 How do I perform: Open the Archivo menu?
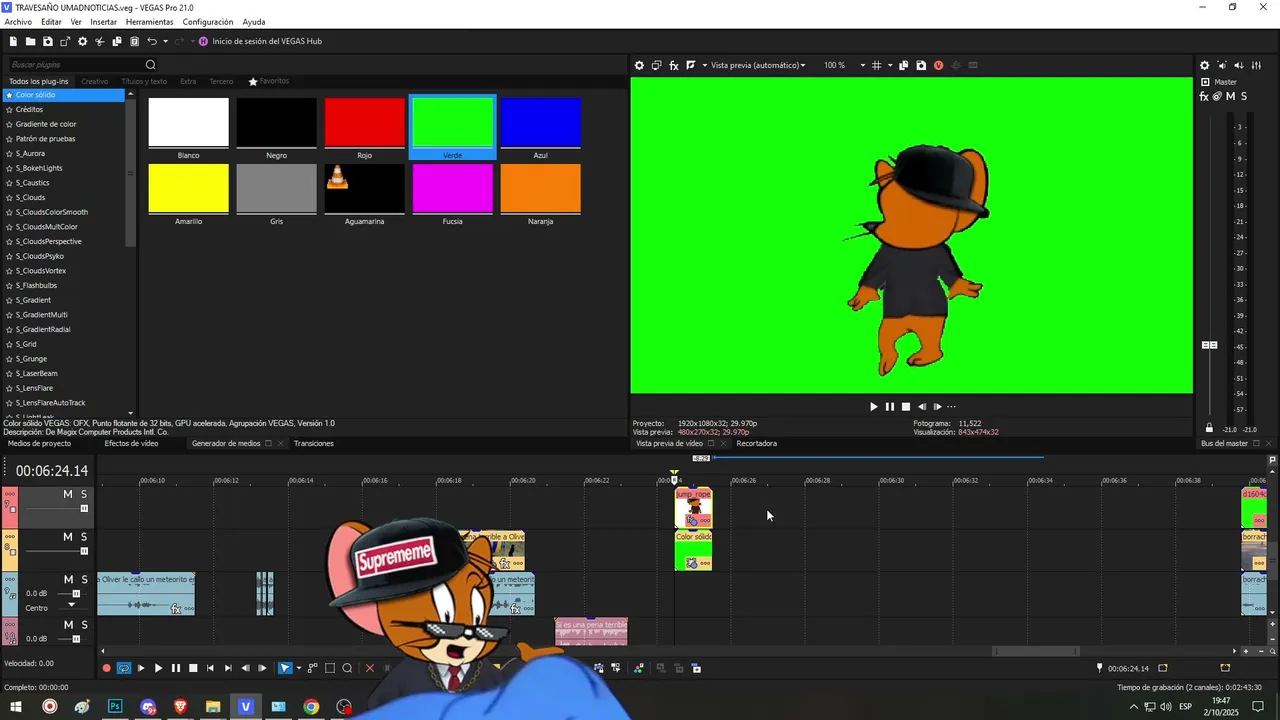coord(18,22)
